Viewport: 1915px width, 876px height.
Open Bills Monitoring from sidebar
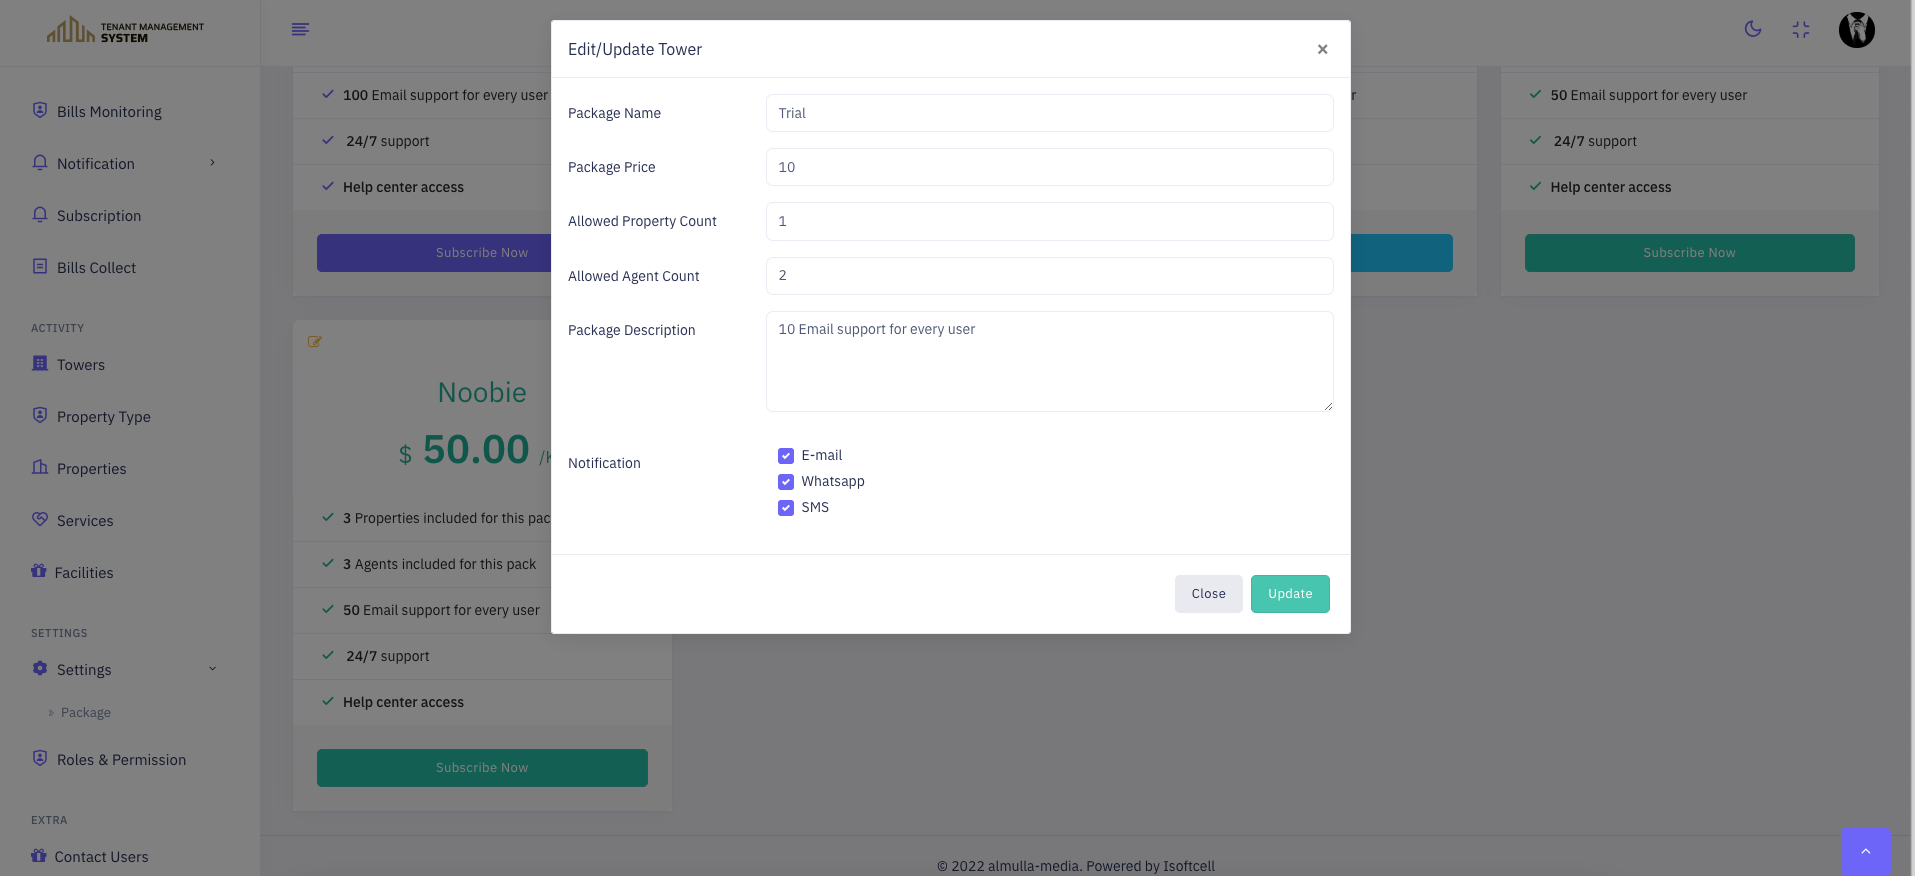[109, 112]
